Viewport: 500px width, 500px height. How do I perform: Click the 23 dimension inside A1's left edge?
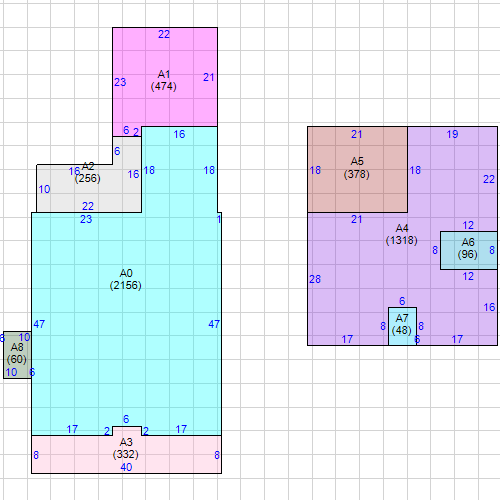tap(120, 82)
